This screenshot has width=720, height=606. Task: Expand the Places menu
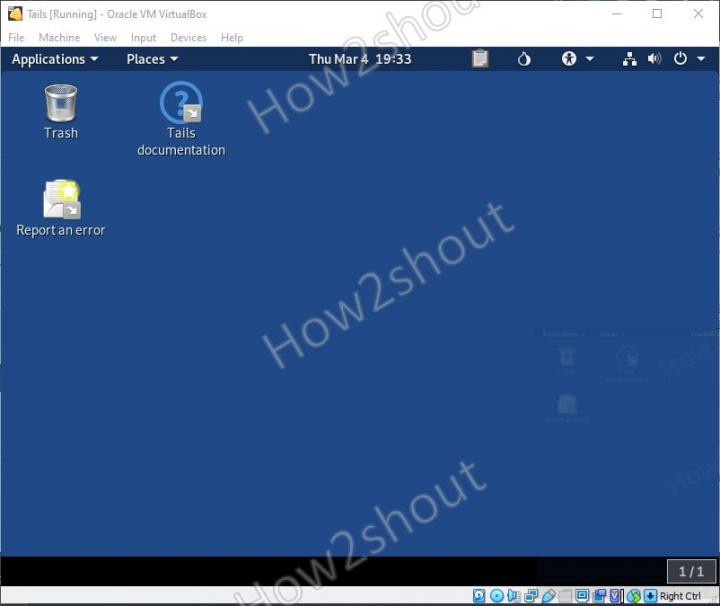tap(151, 59)
